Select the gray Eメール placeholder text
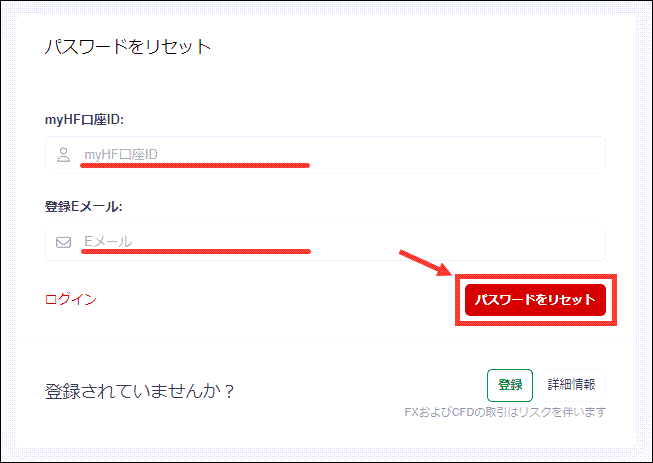This screenshot has height=463, width=653. [108, 241]
